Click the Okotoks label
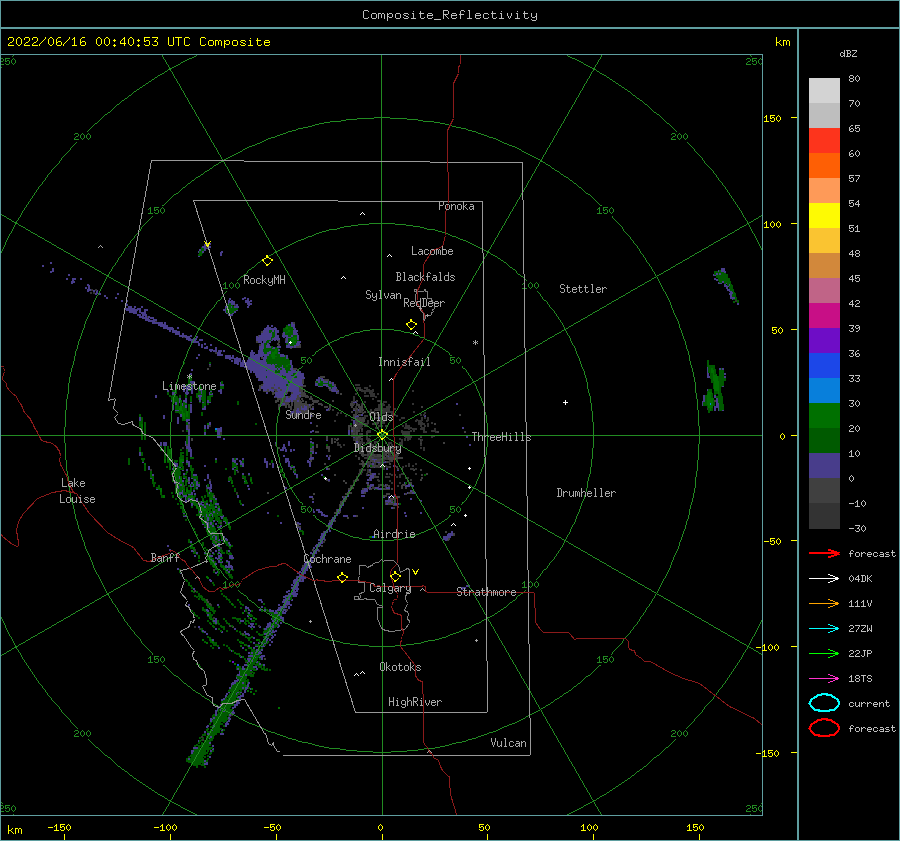 [x=400, y=667]
